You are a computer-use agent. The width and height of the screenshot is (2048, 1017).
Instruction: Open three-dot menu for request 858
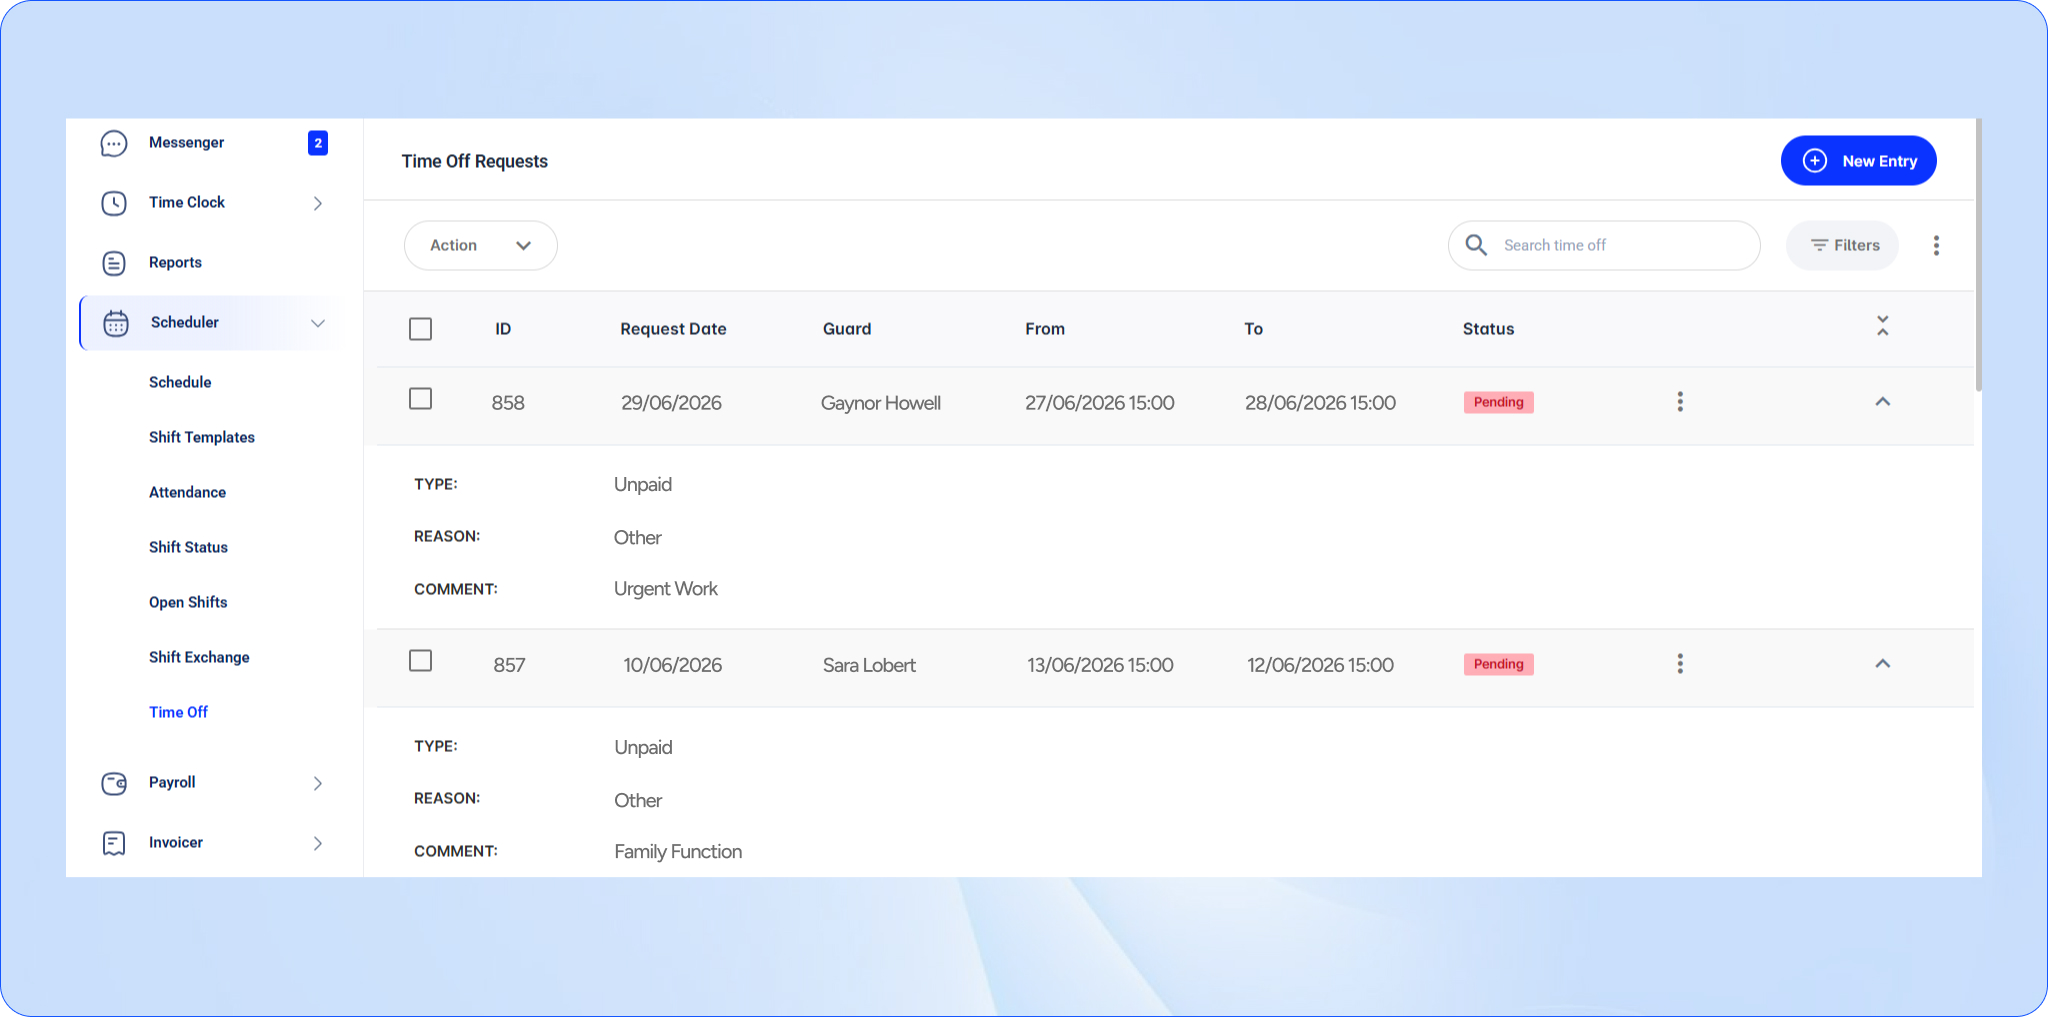(1680, 402)
